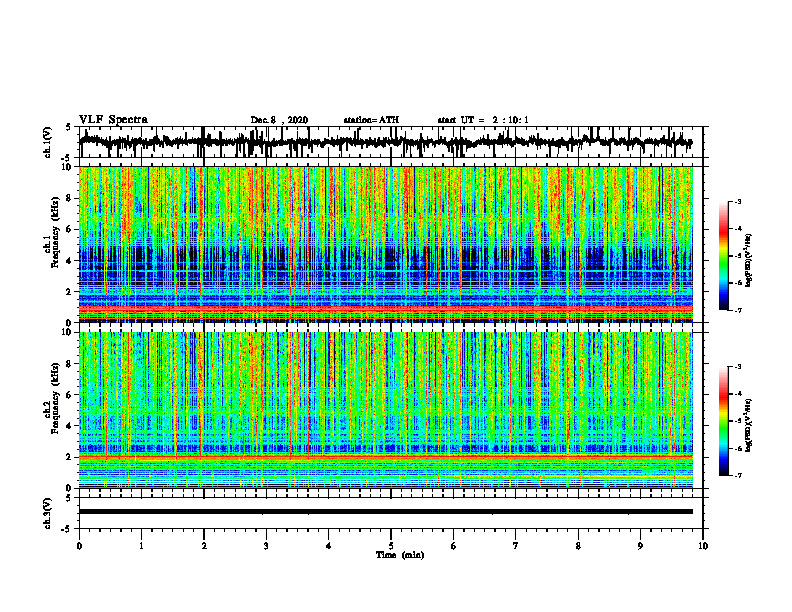This screenshot has height=612, width=792.
Task: Click time axis end tick label '10'
Action: pos(703,546)
